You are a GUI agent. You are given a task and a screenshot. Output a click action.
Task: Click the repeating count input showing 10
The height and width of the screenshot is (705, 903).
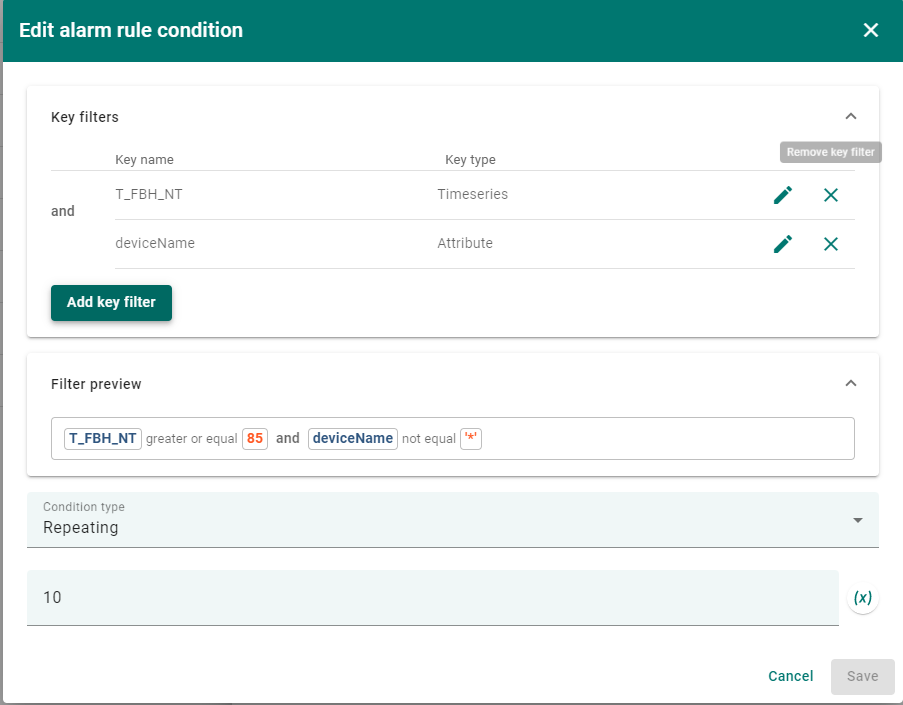click(432, 597)
